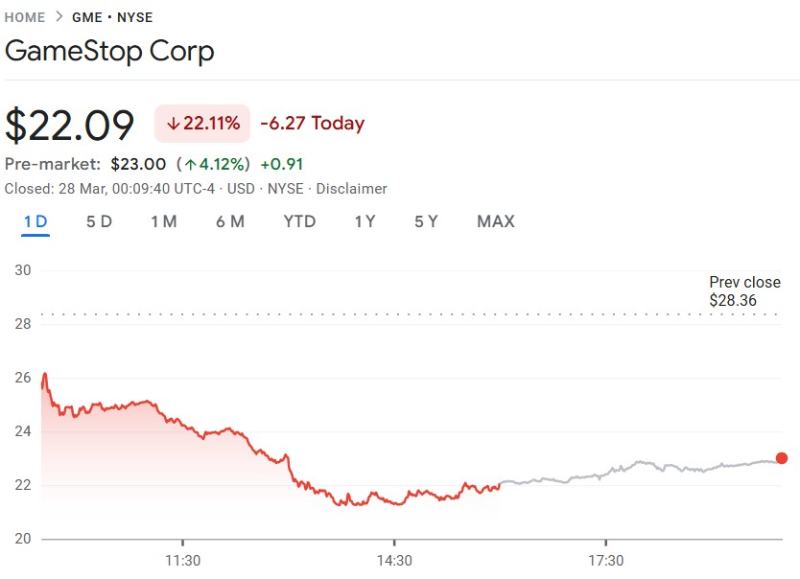Click the Prev close $28.36 label
800x579 pixels.
[744, 291]
